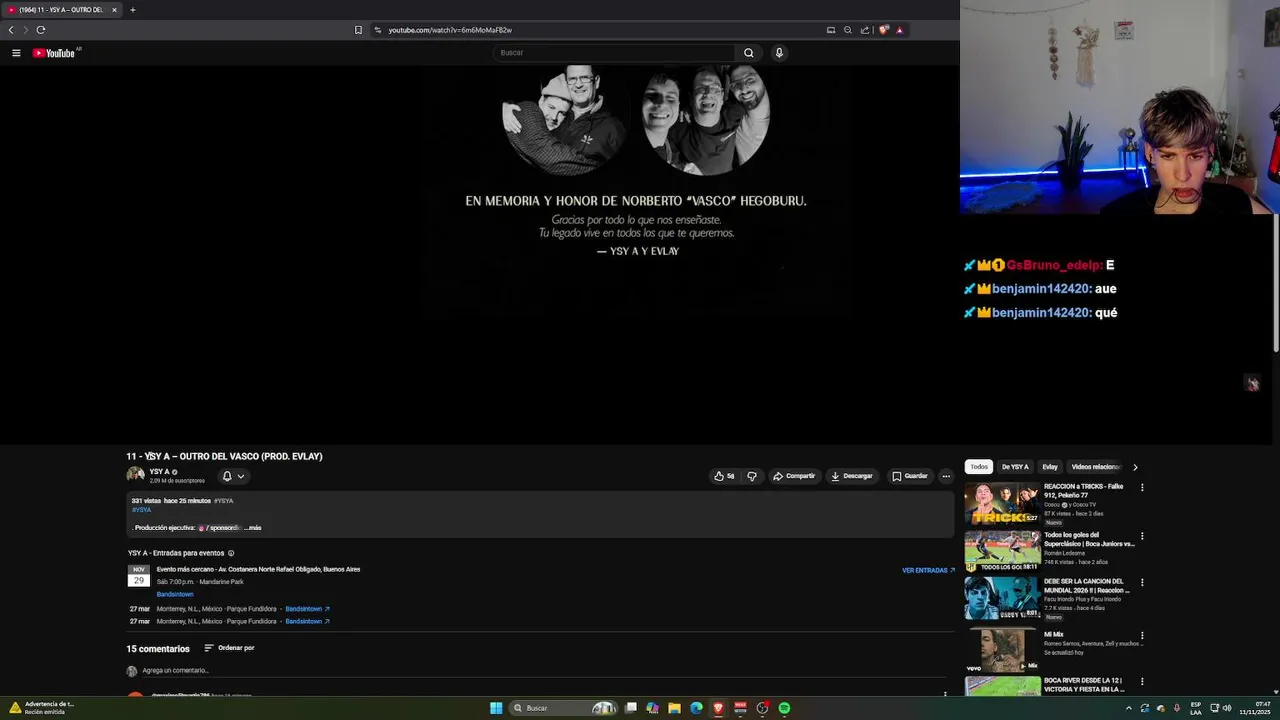1280x720 pixels.
Task: Click the #YSYA hashtag link
Action: [x=141, y=510]
